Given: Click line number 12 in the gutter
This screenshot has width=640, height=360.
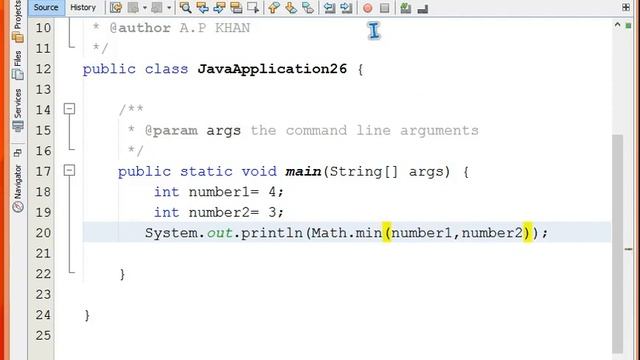Looking at the screenshot, I should (43, 69).
